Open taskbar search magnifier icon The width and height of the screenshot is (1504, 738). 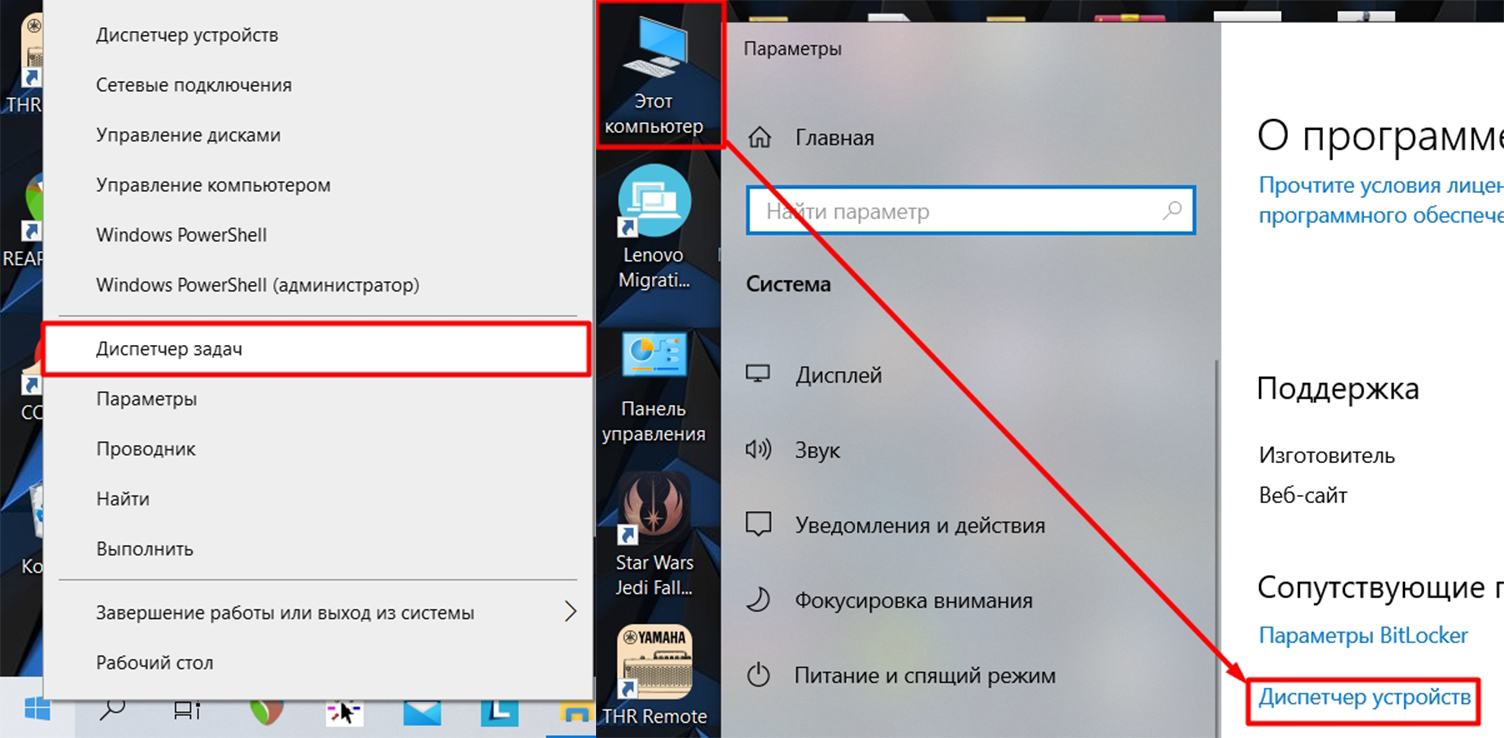coord(113,711)
